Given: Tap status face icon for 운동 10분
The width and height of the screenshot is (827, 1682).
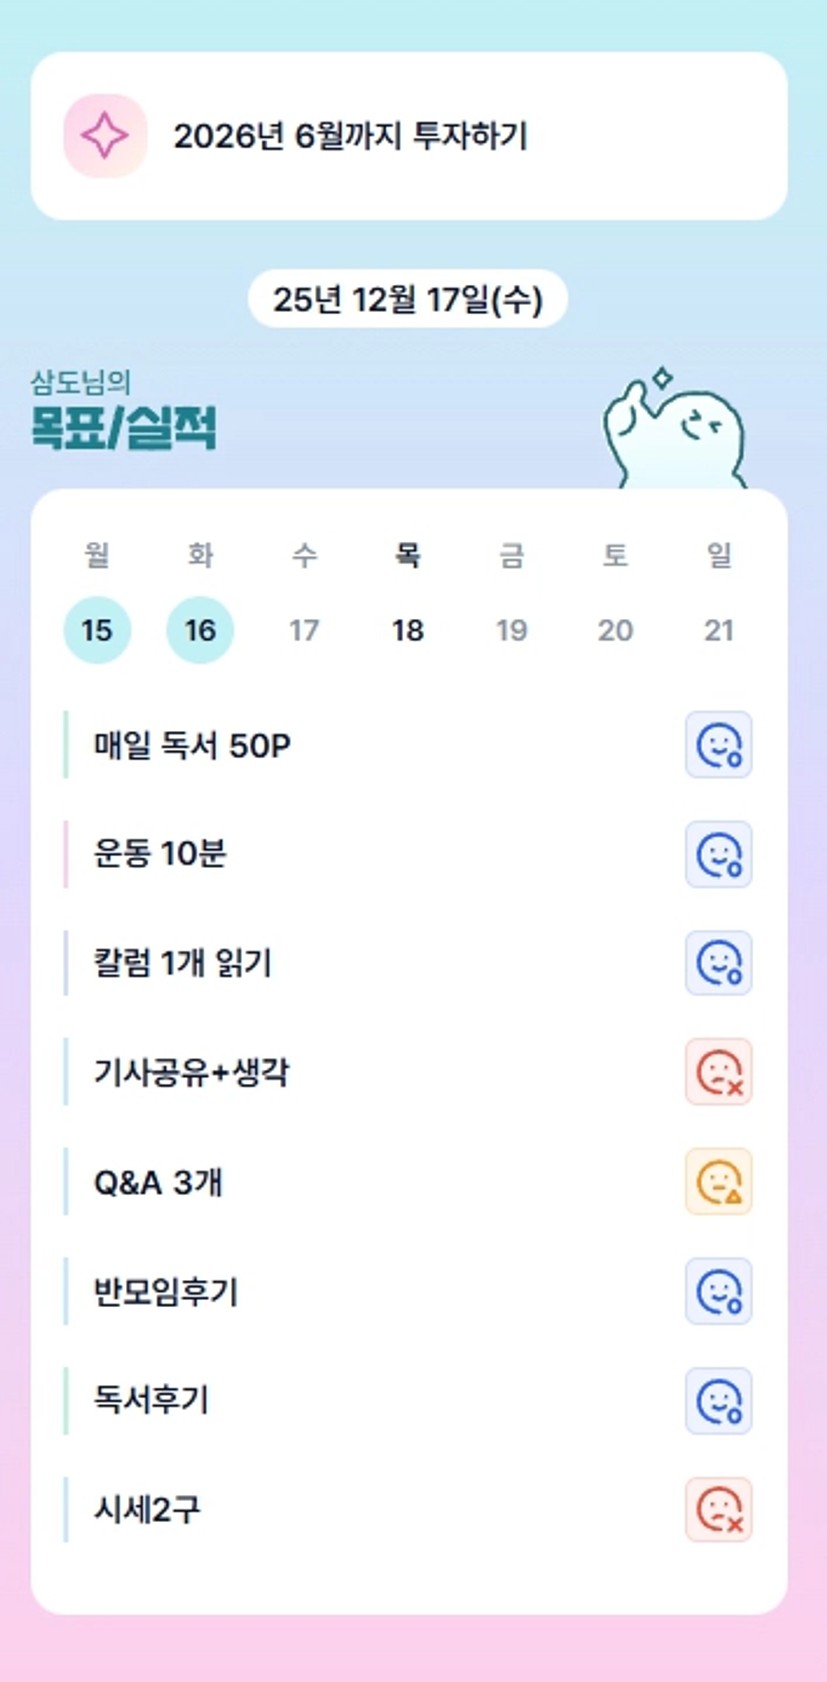Looking at the screenshot, I should click(718, 854).
